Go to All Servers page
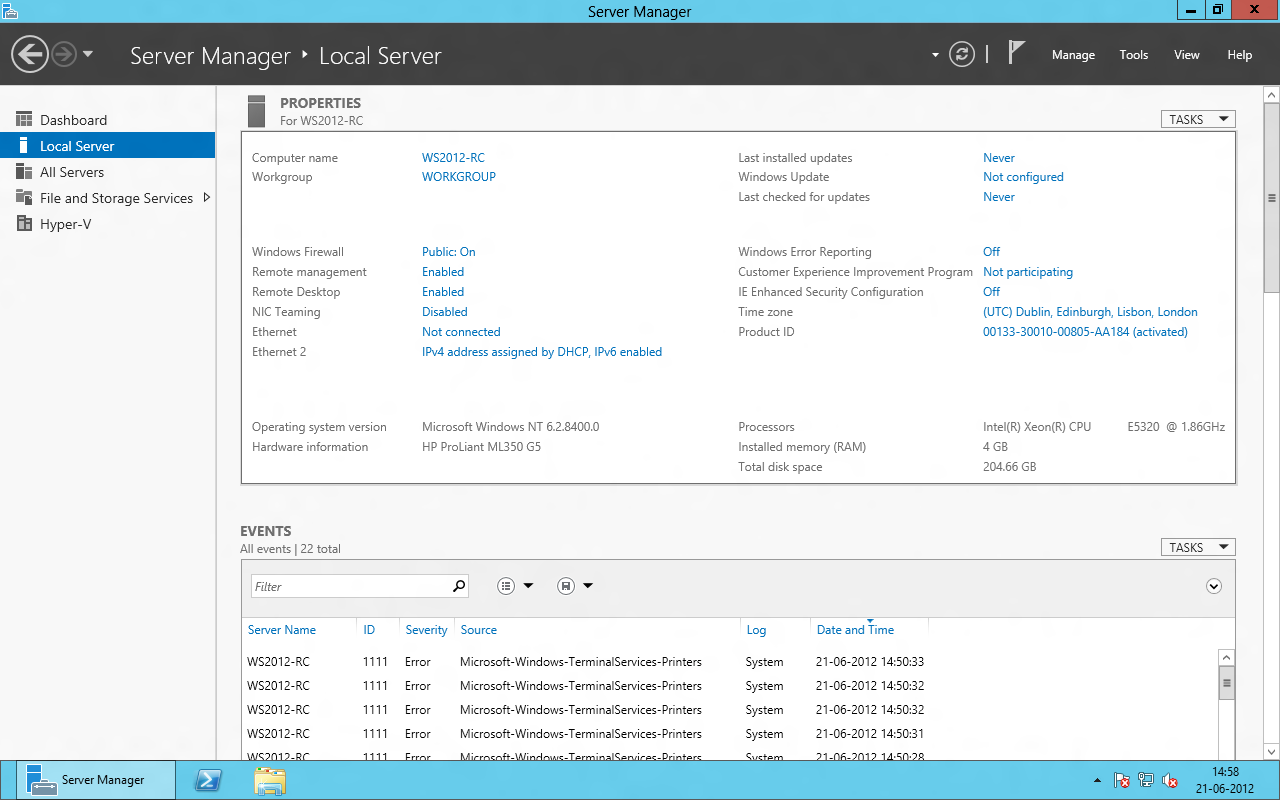The image size is (1280, 800). (108, 172)
